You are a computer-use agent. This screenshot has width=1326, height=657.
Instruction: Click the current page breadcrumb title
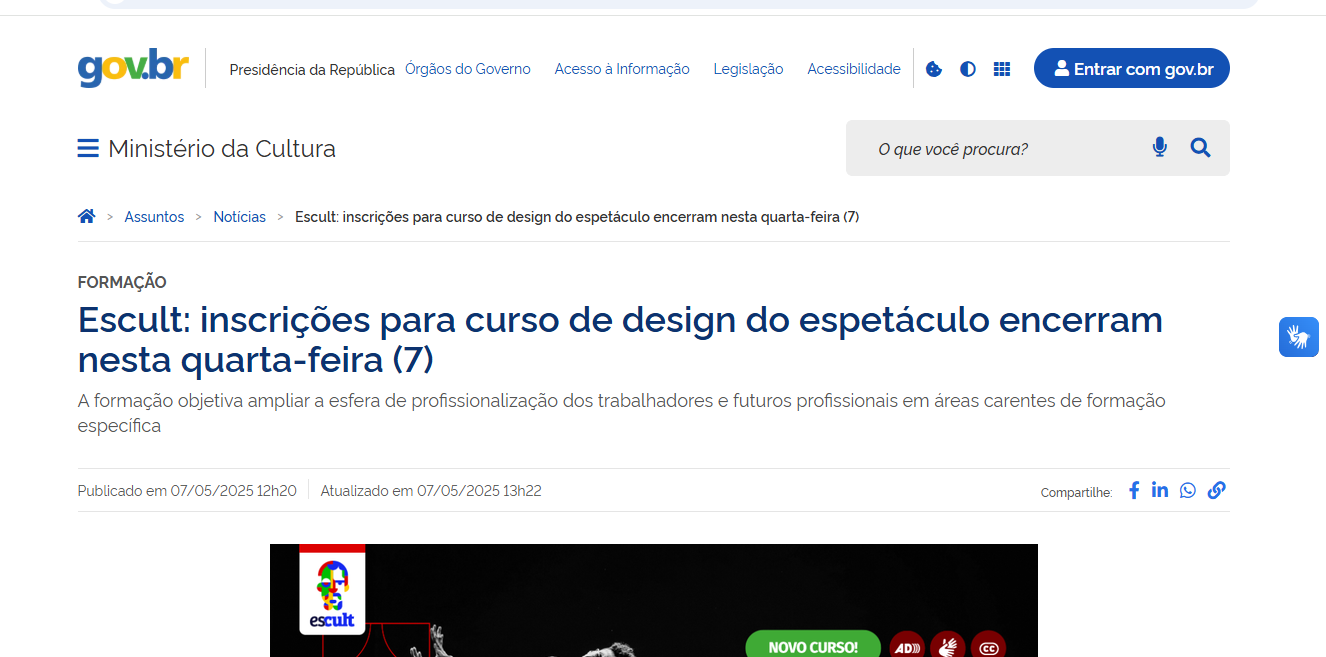coord(577,217)
